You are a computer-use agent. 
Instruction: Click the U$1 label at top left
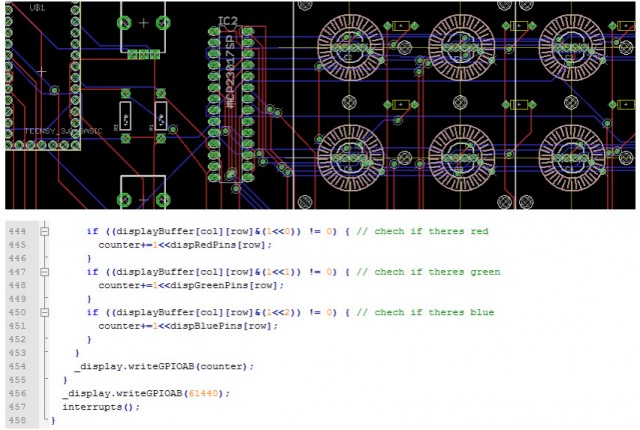[37, 8]
